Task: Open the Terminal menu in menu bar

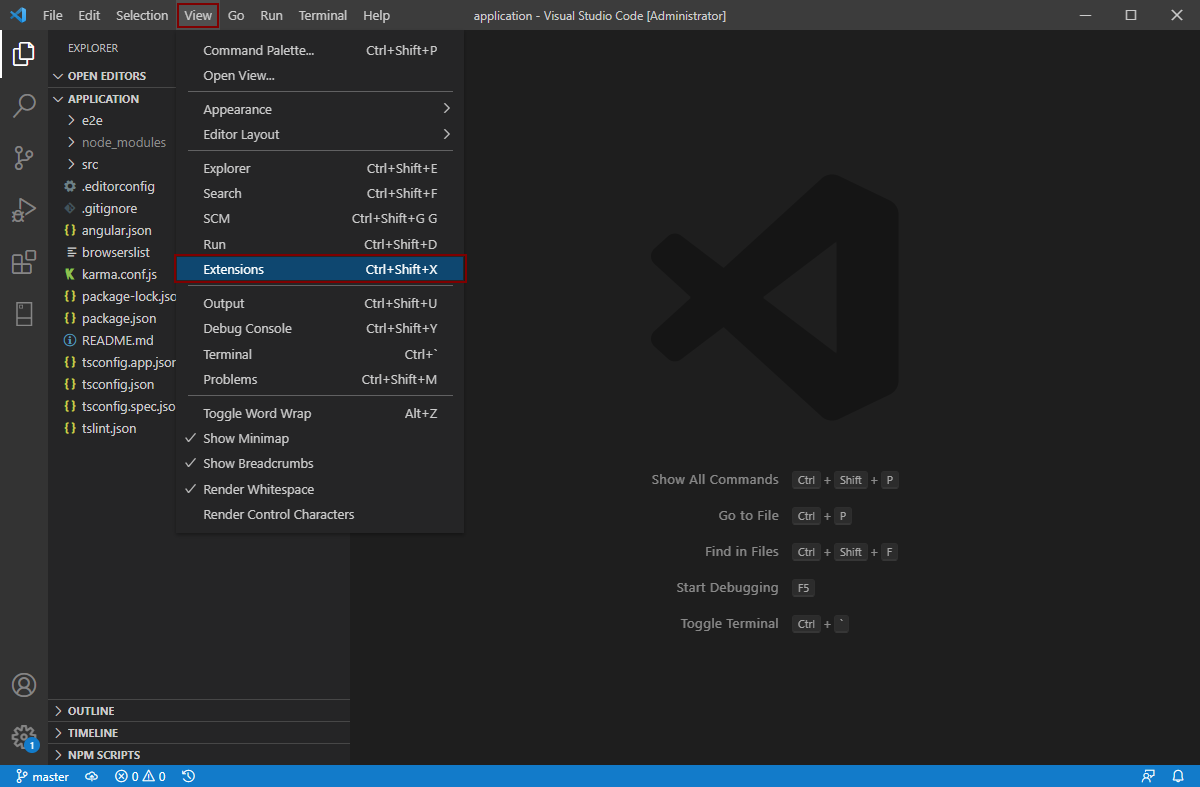Action: coord(323,15)
